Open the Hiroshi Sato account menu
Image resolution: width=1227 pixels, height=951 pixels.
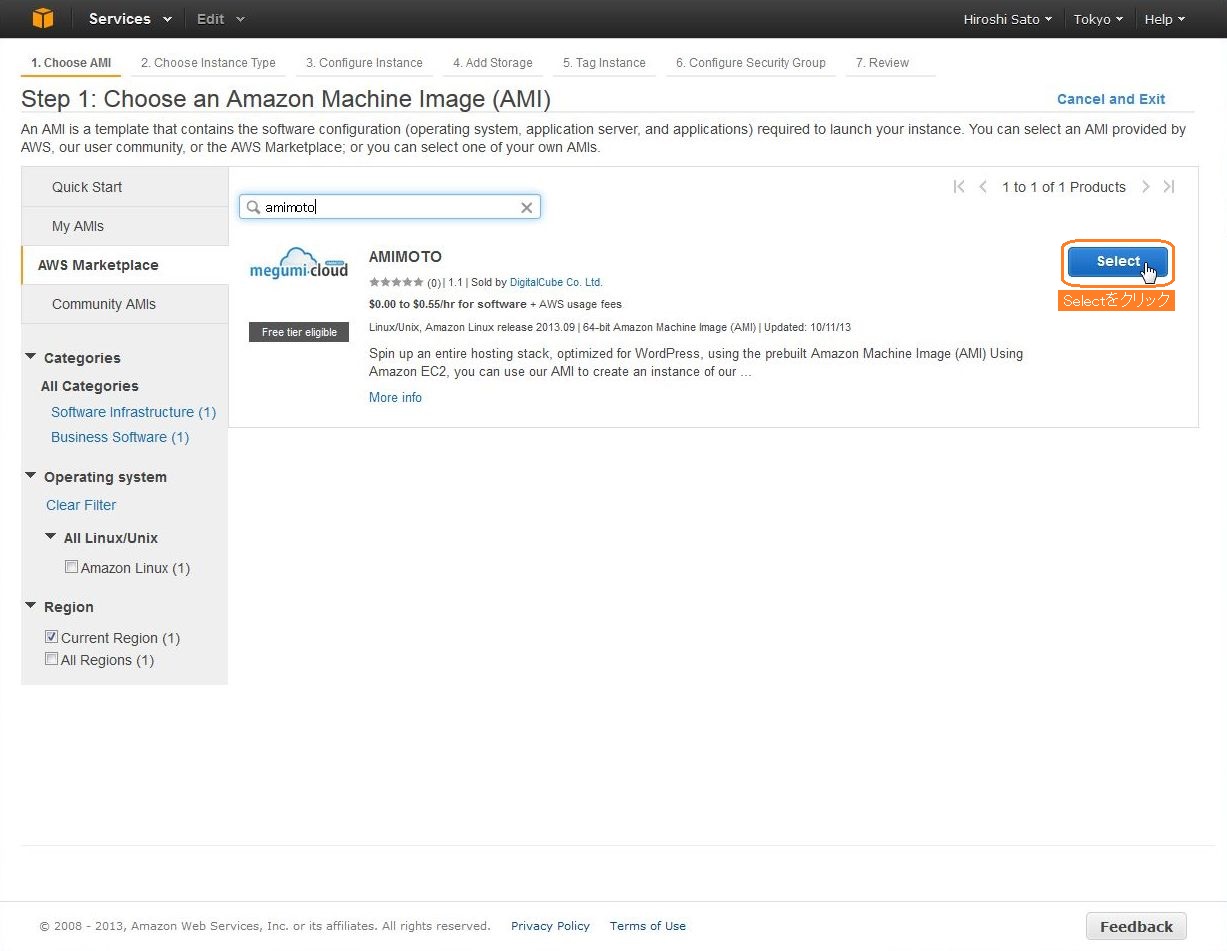coord(1007,19)
